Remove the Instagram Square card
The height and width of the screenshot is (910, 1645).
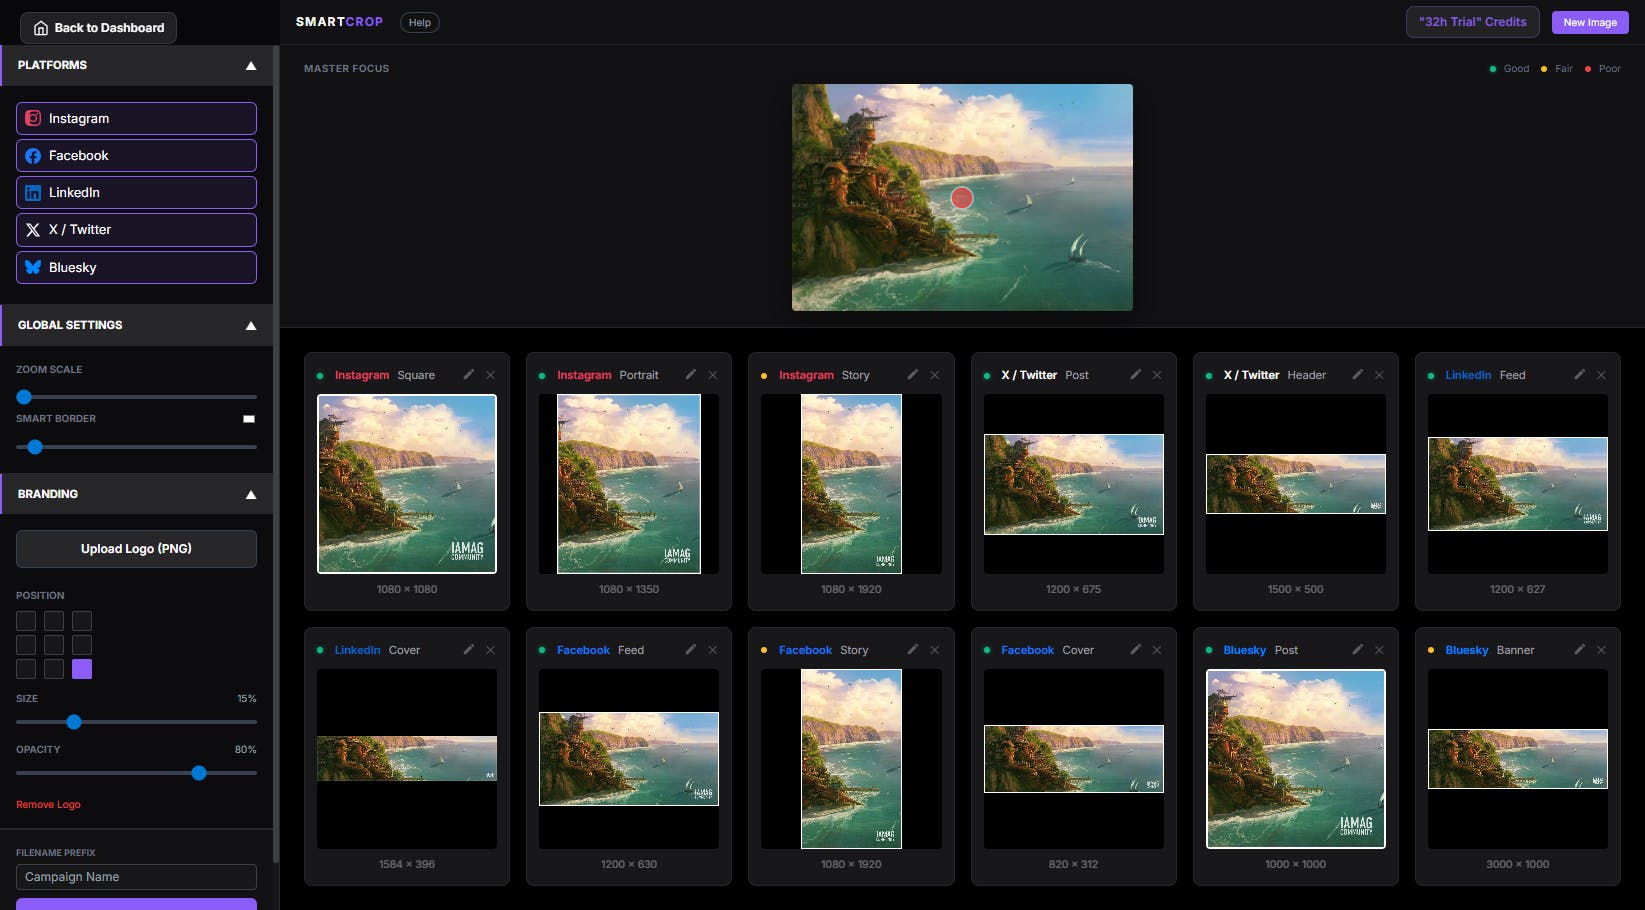[x=491, y=375]
